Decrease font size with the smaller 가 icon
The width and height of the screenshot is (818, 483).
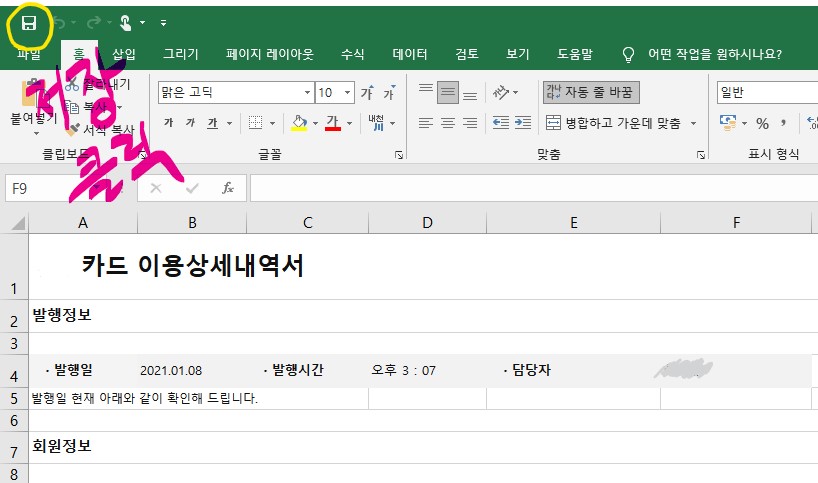389,92
